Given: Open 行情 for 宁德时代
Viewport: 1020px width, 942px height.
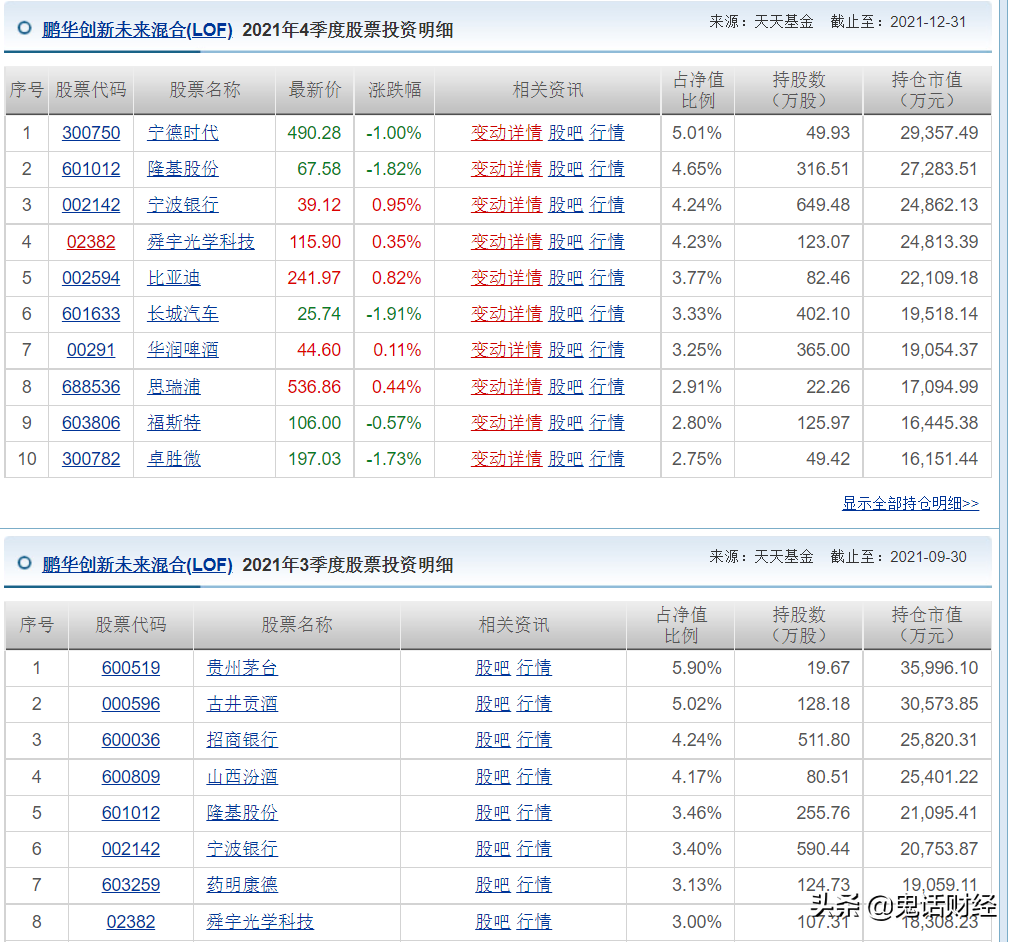Looking at the screenshot, I should coord(607,133).
